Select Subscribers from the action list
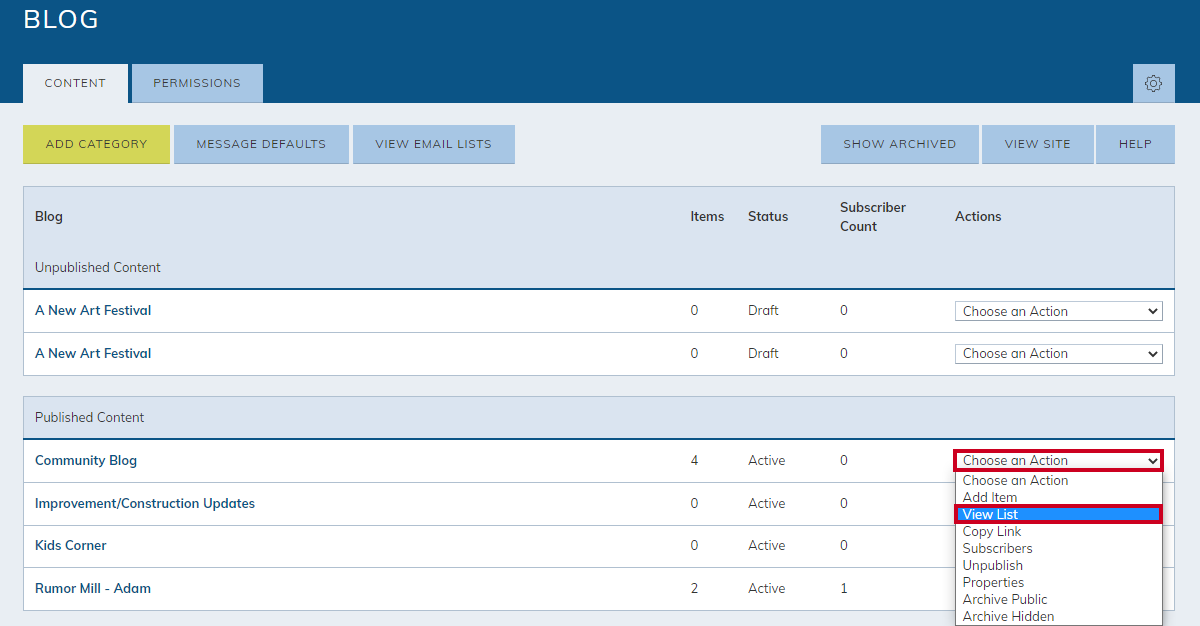This screenshot has height=626, width=1200. click(x=1059, y=548)
